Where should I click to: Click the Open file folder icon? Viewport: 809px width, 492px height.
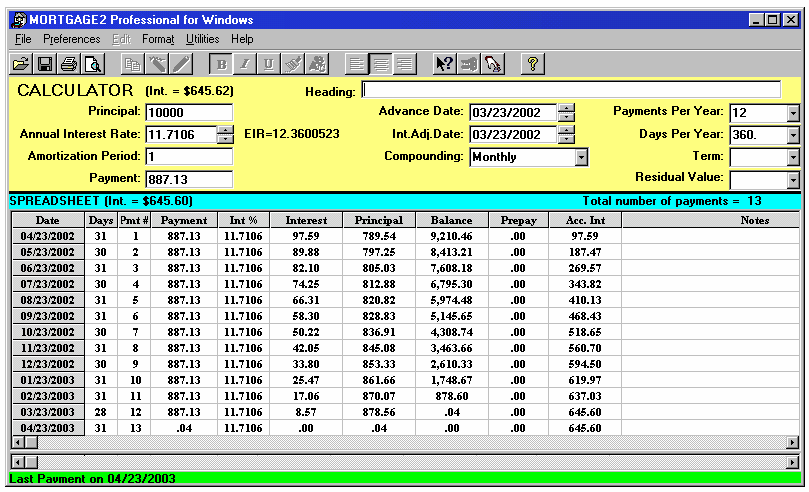click(21, 64)
